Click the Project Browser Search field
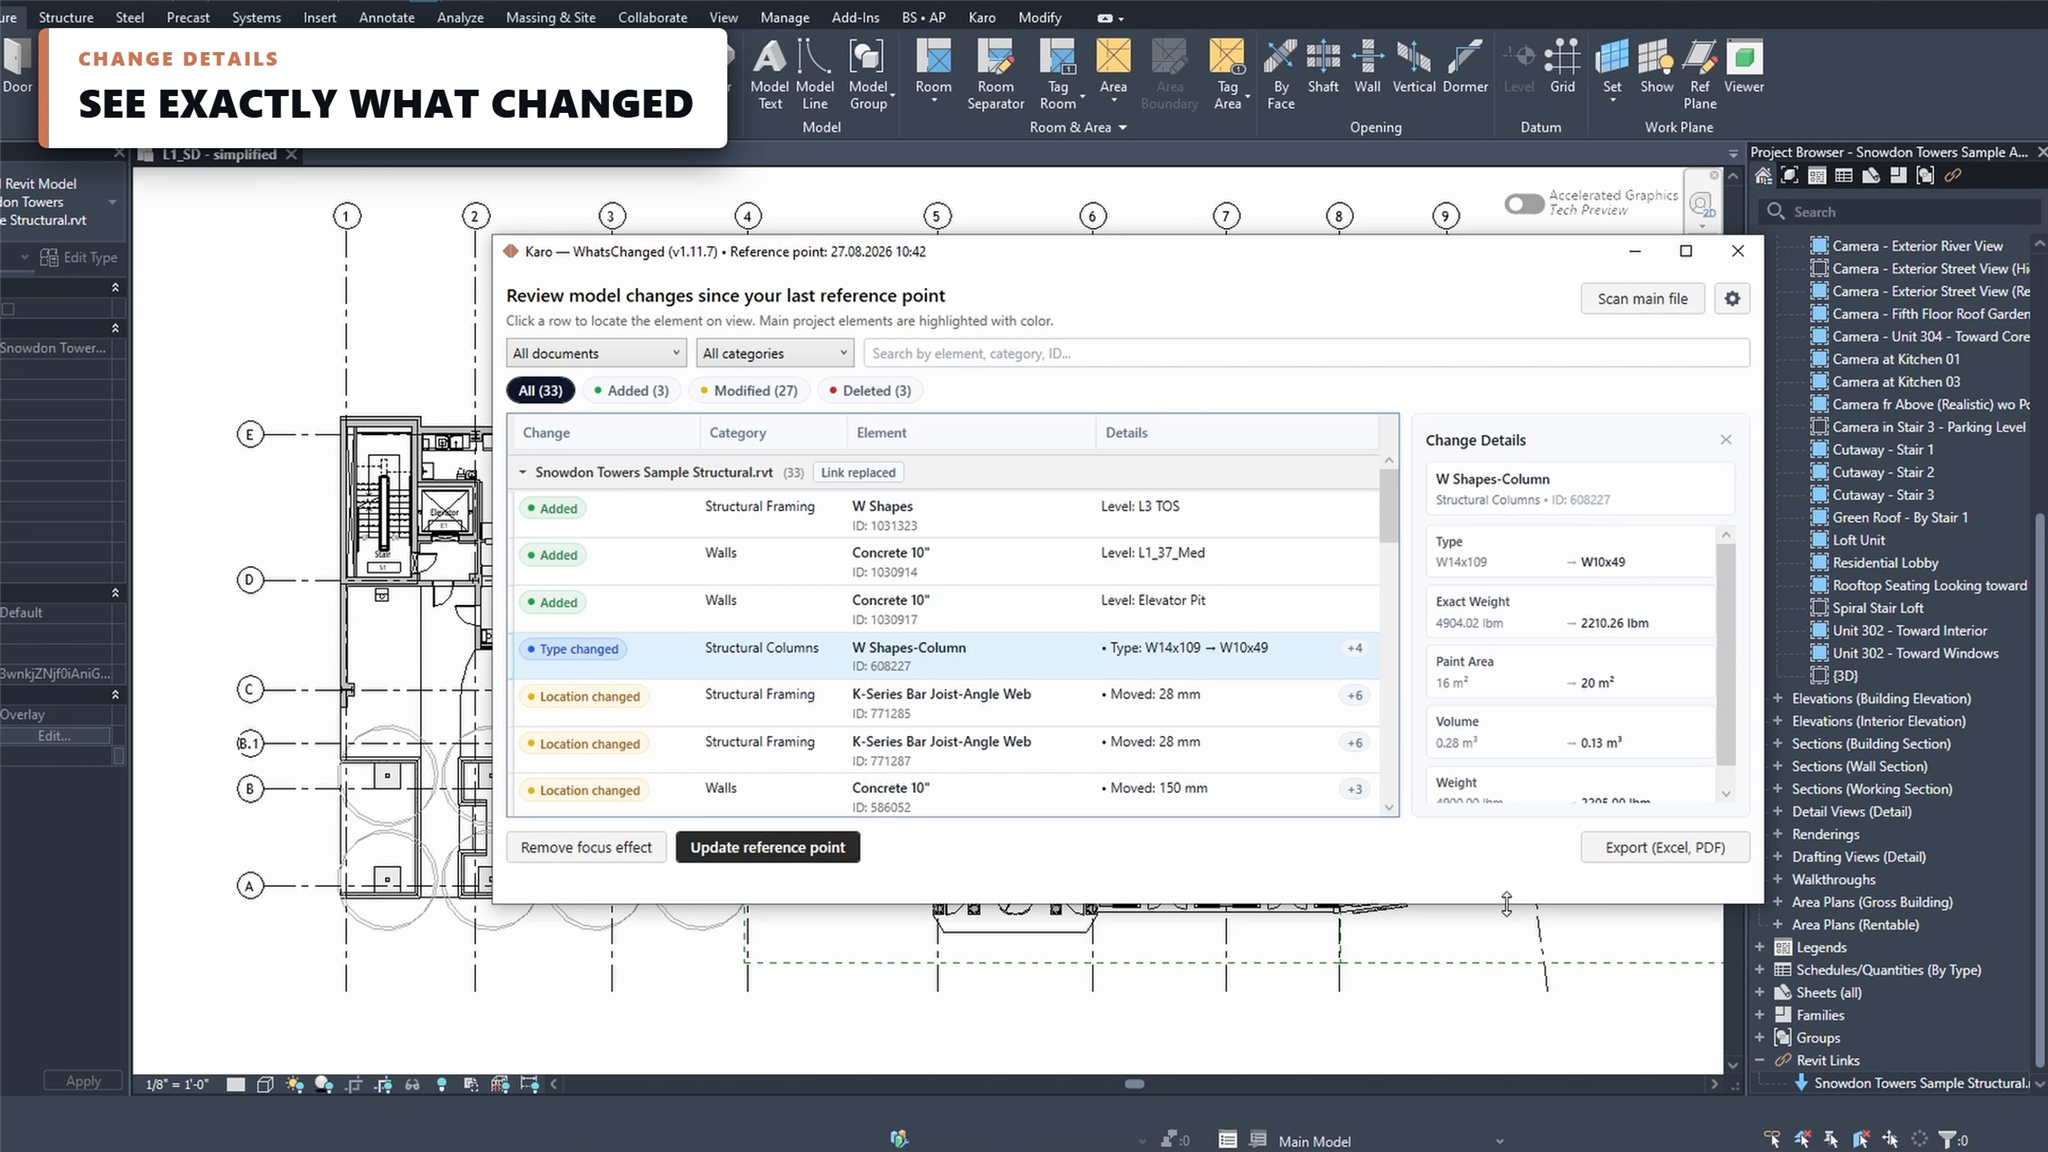The image size is (2048, 1152). pos(1899,211)
